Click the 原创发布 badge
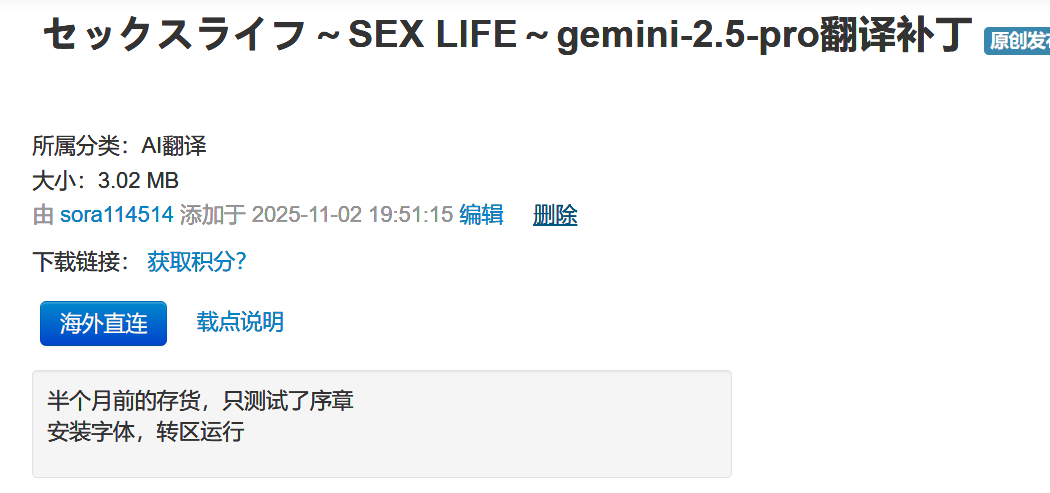The width and height of the screenshot is (1050, 493). (x=1018, y=41)
